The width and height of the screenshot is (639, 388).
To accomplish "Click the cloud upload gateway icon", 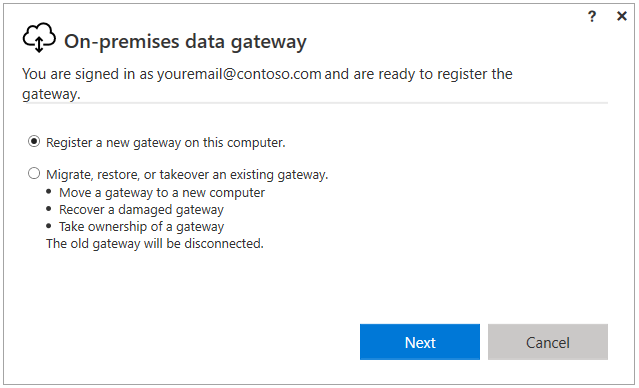I will [39, 38].
